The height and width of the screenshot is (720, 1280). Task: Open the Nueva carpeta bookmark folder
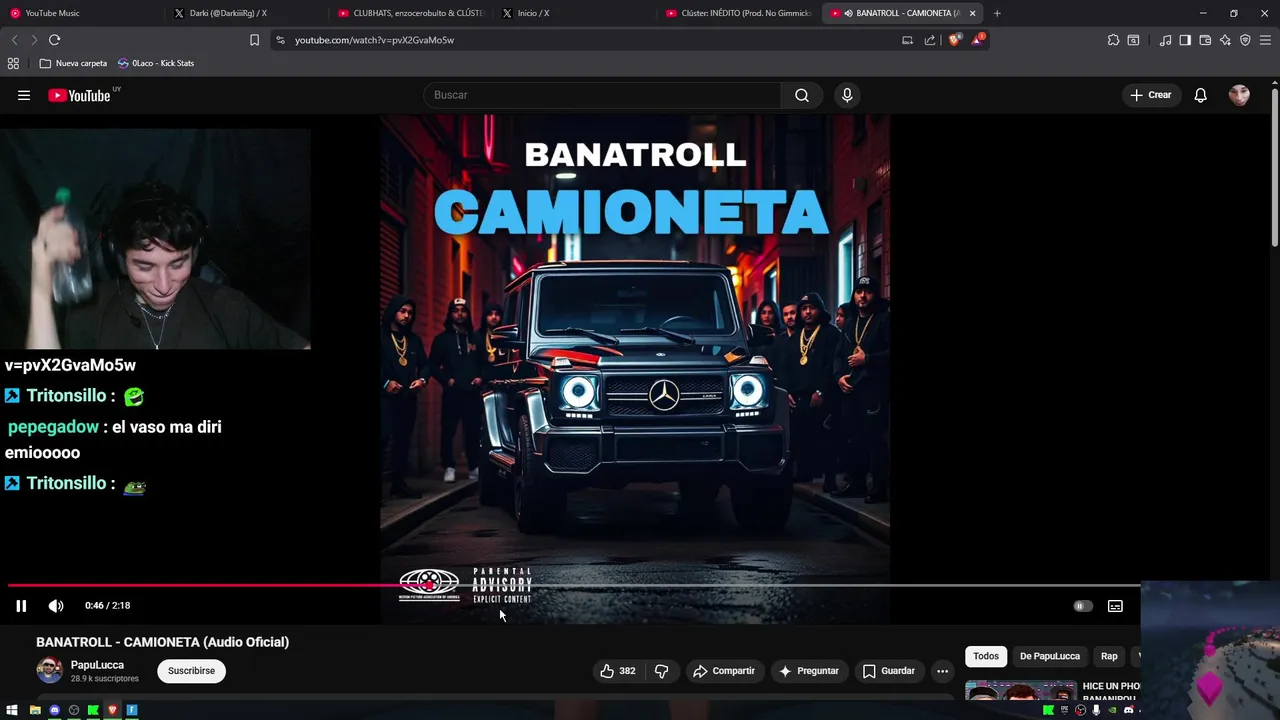(x=73, y=63)
